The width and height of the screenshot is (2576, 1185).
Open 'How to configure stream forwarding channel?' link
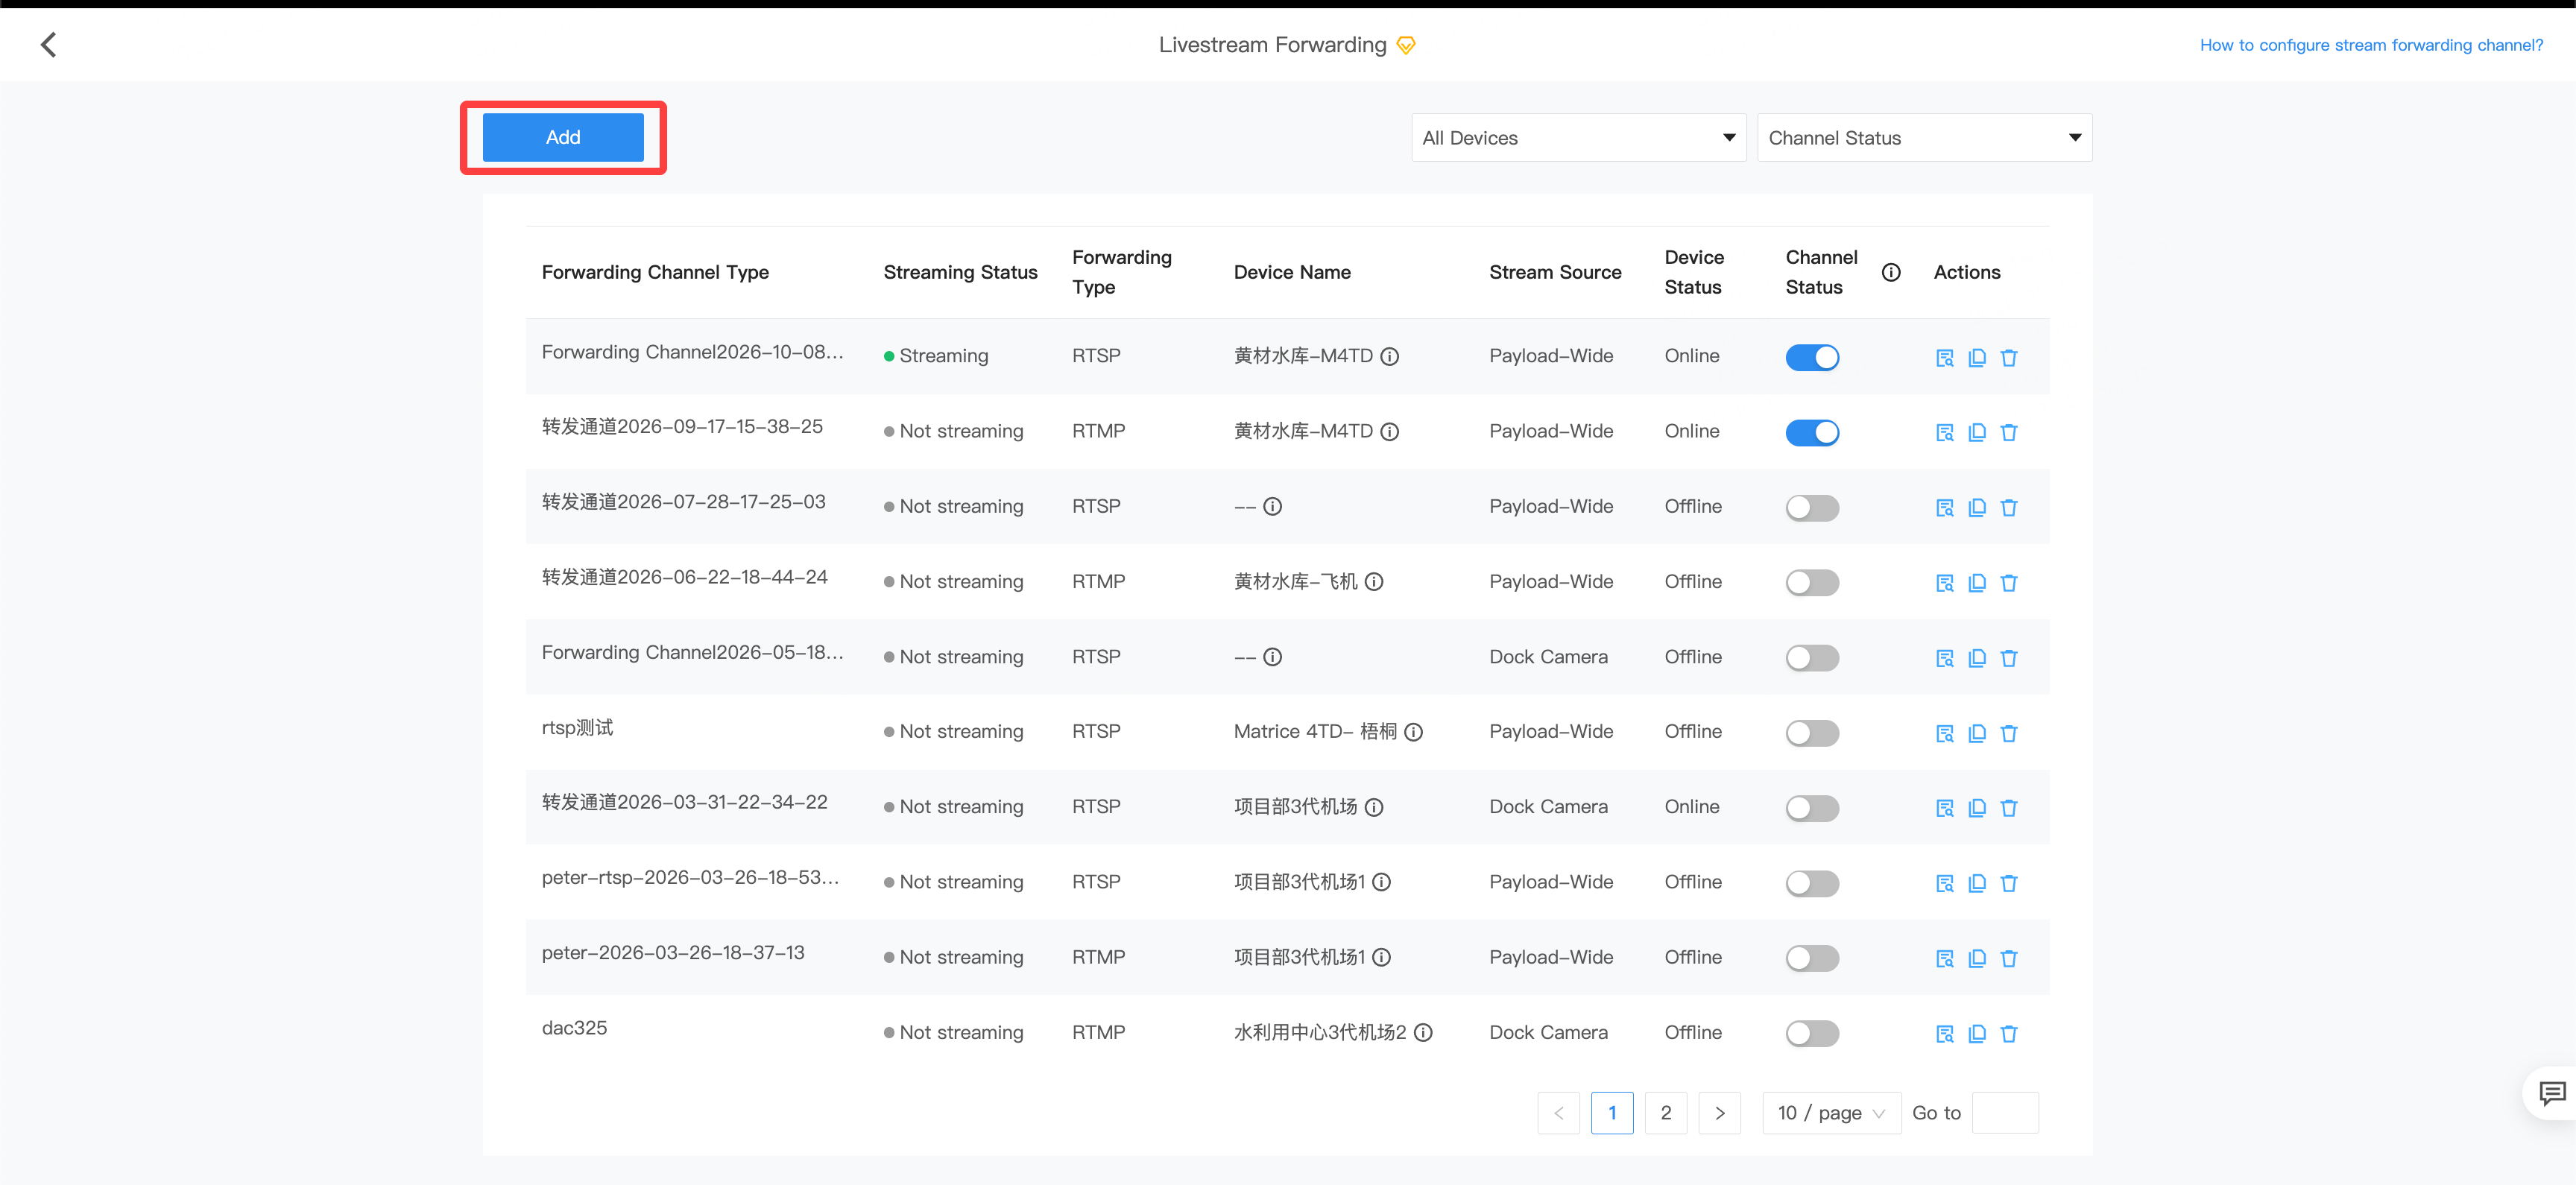tap(2371, 45)
